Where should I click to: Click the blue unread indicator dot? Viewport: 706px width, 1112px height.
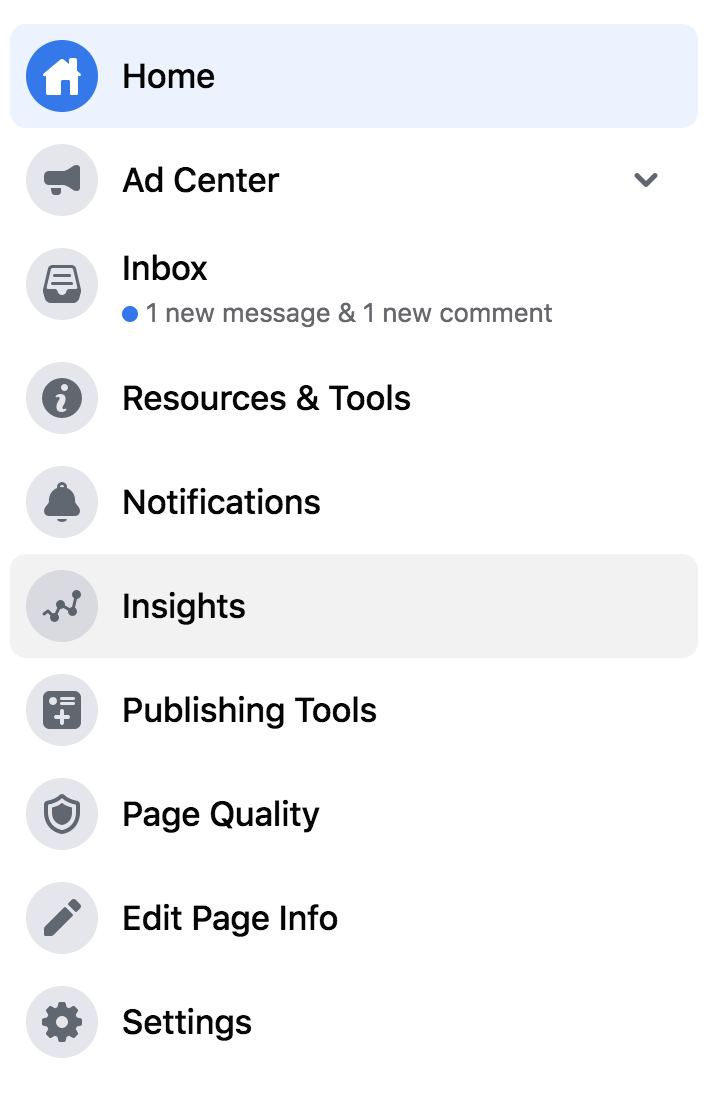click(131, 313)
